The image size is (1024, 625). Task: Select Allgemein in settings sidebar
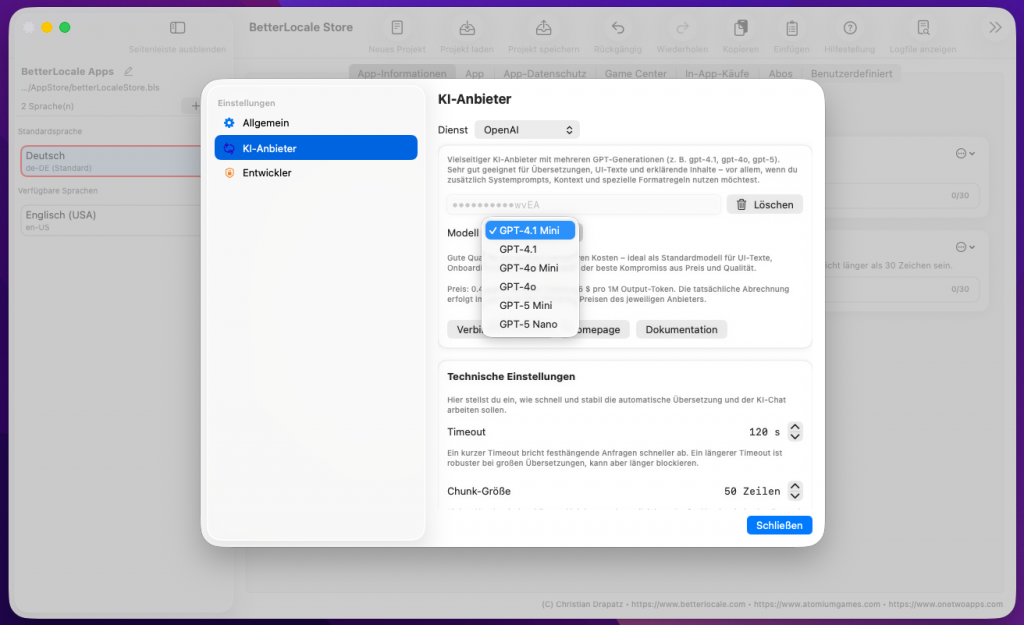click(265, 123)
